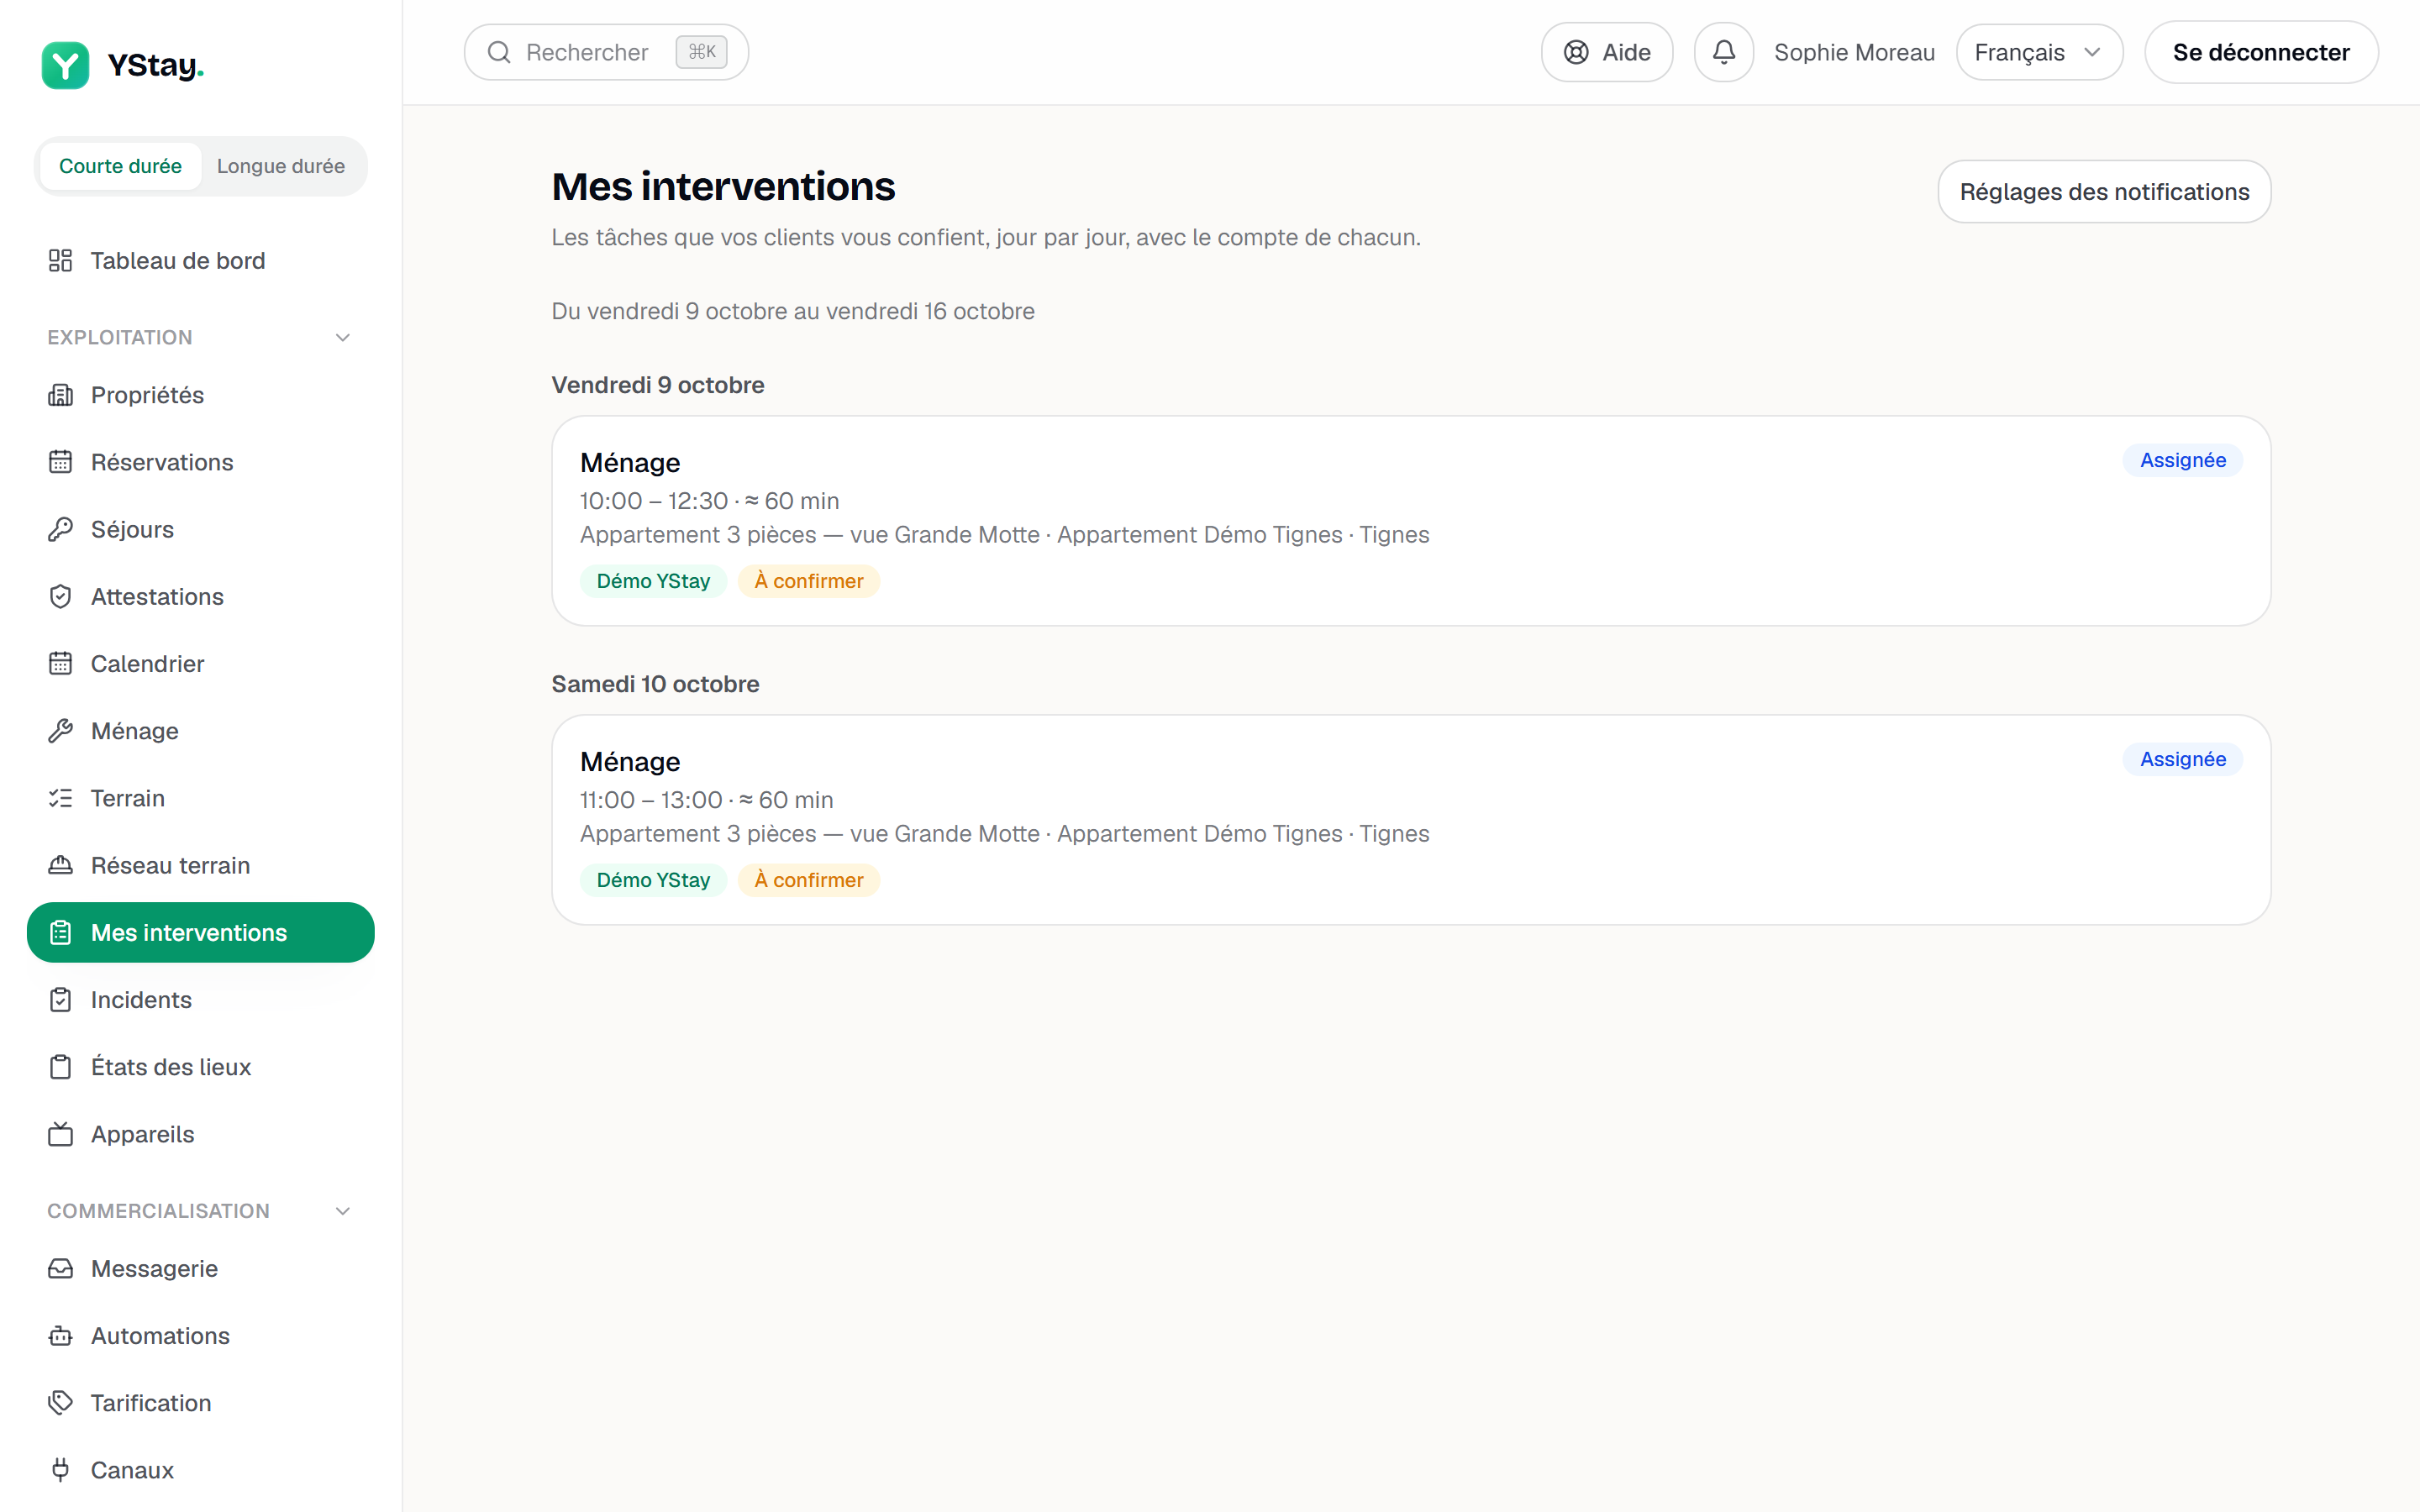Viewport: 2420px width, 1512px height.
Task: Click the Réseau terrain hard-hat icon
Action: [x=60, y=865]
